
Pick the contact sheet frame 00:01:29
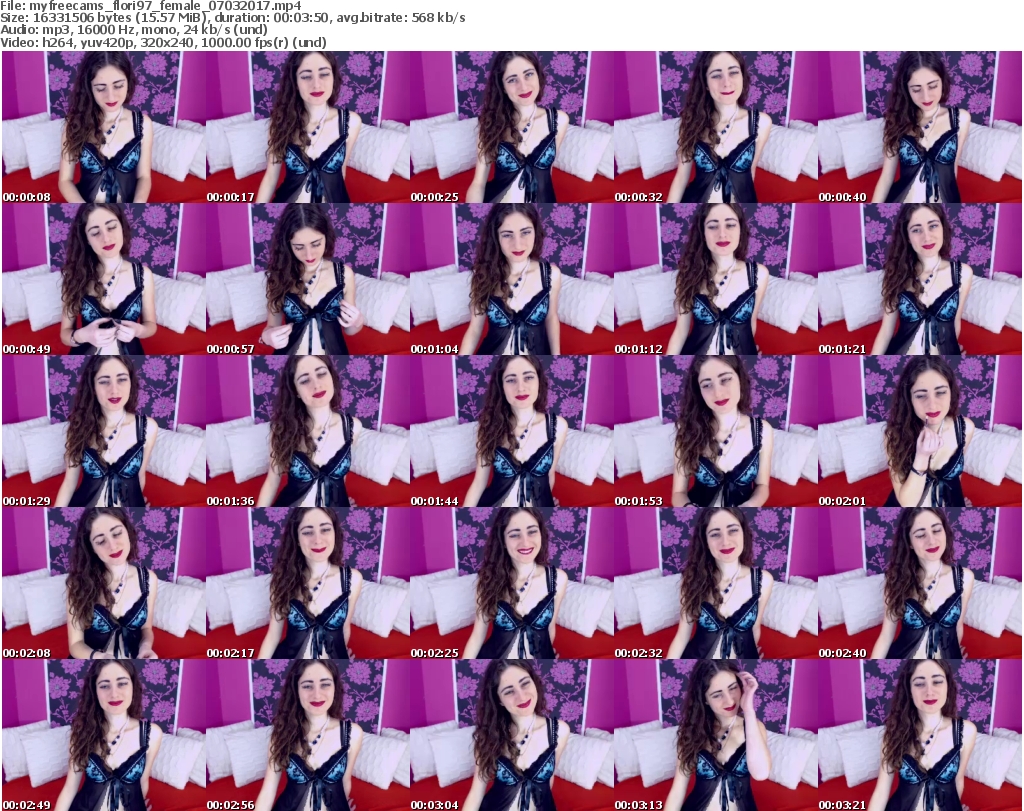(104, 431)
